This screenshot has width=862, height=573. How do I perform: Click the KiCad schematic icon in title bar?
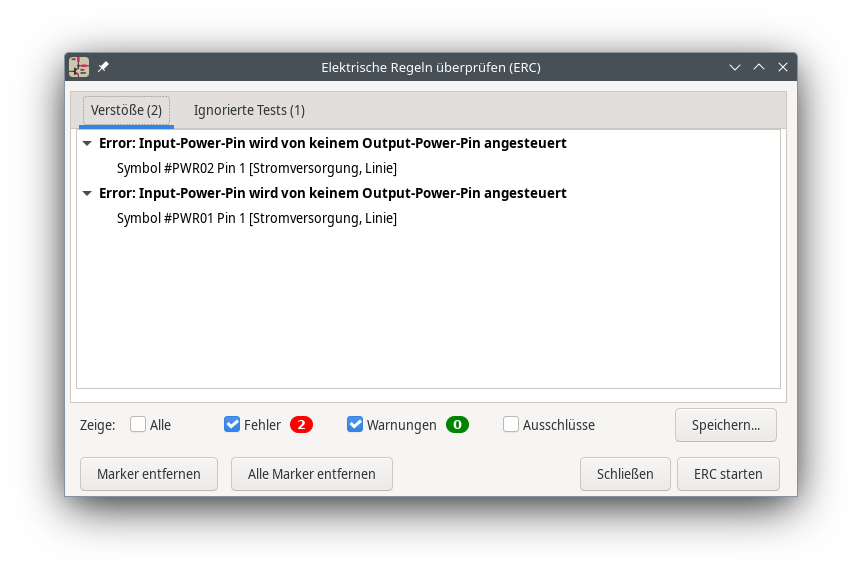pos(79,67)
